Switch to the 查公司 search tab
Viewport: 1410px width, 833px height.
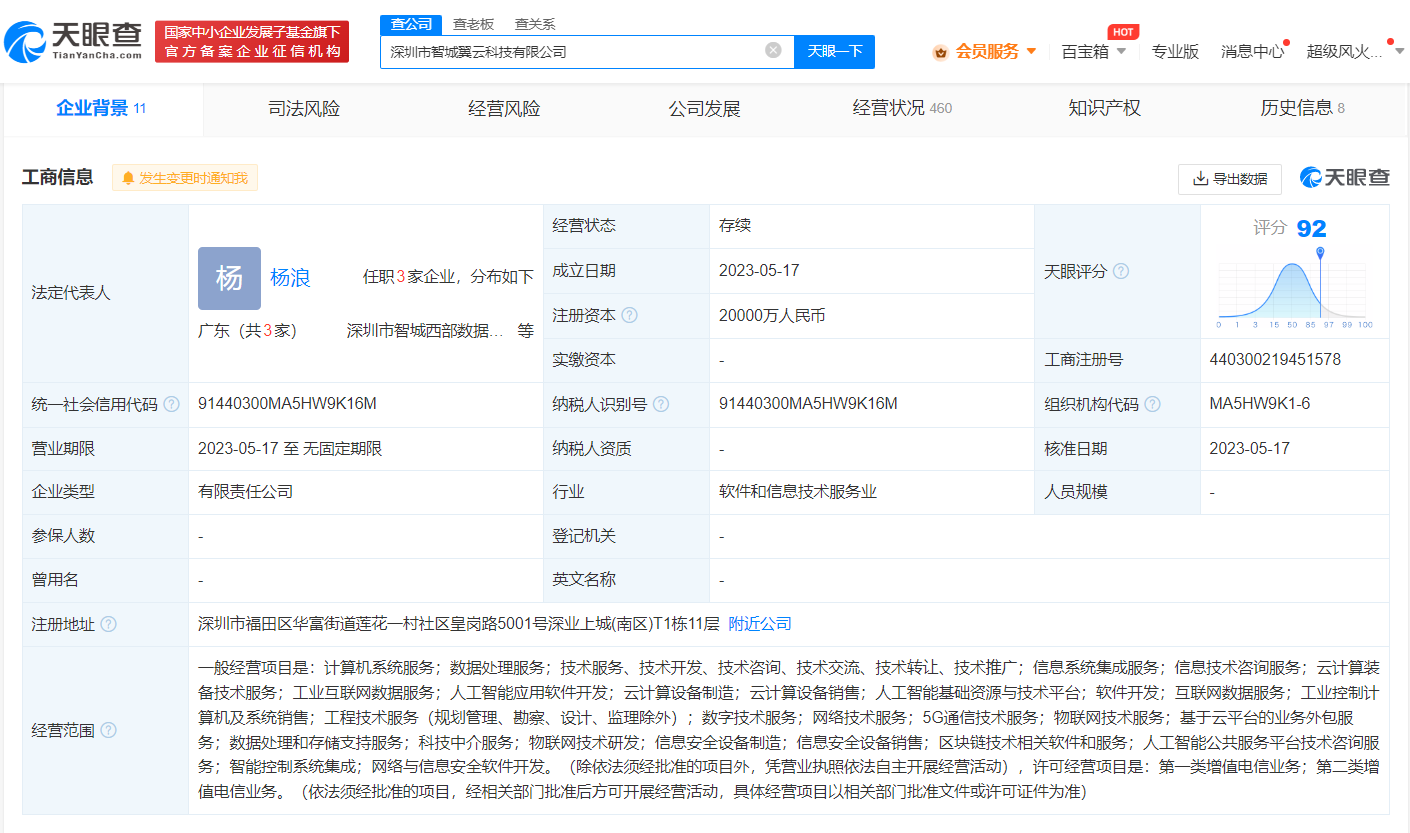click(411, 24)
